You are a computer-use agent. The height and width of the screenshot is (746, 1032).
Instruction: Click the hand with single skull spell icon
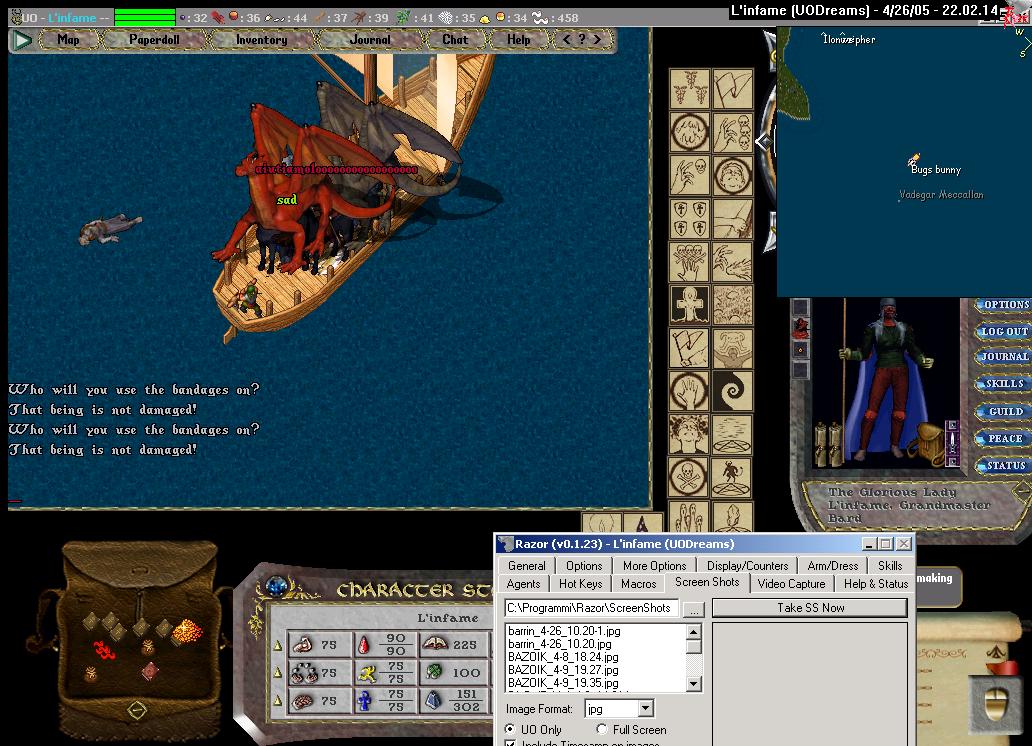(689, 175)
